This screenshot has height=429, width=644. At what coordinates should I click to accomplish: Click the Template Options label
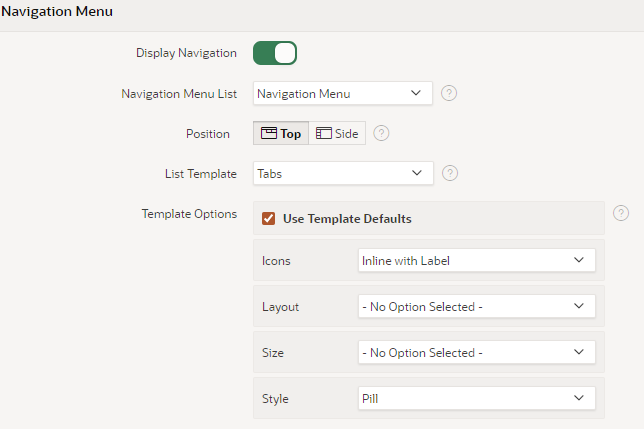pos(189,213)
